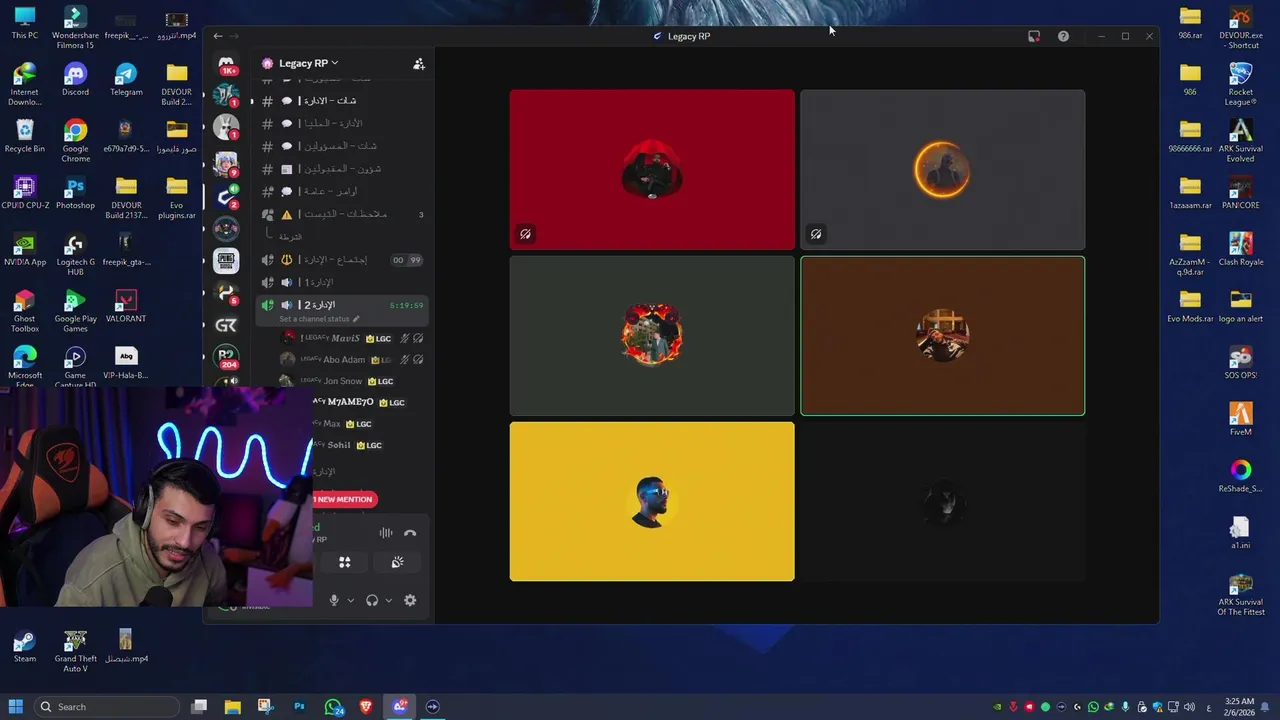
Task: Open the شات - المسؤولين channel
Action: click(342, 146)
